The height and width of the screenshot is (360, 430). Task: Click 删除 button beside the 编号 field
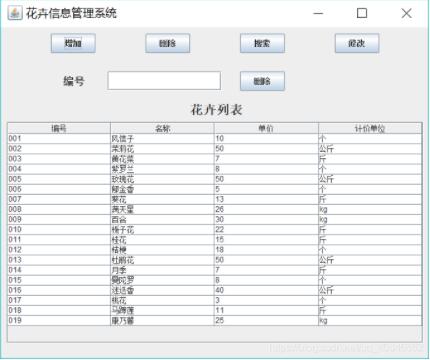click(262, 81)
